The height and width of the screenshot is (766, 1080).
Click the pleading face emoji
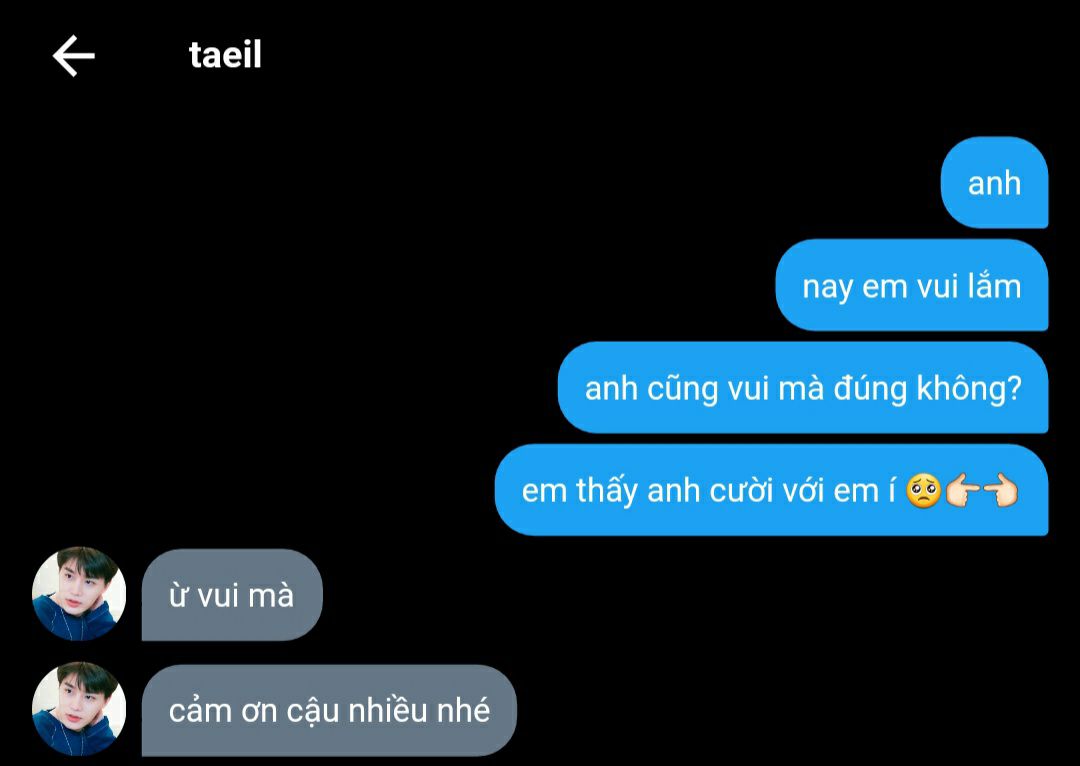(x=923, y=491)
